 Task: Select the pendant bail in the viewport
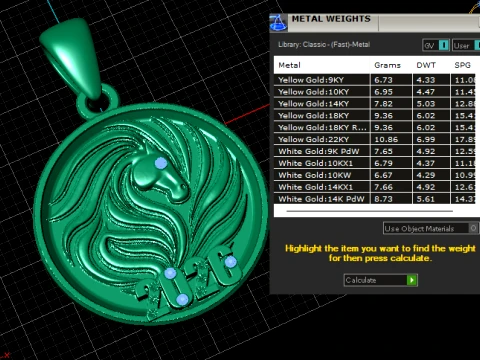71,58
